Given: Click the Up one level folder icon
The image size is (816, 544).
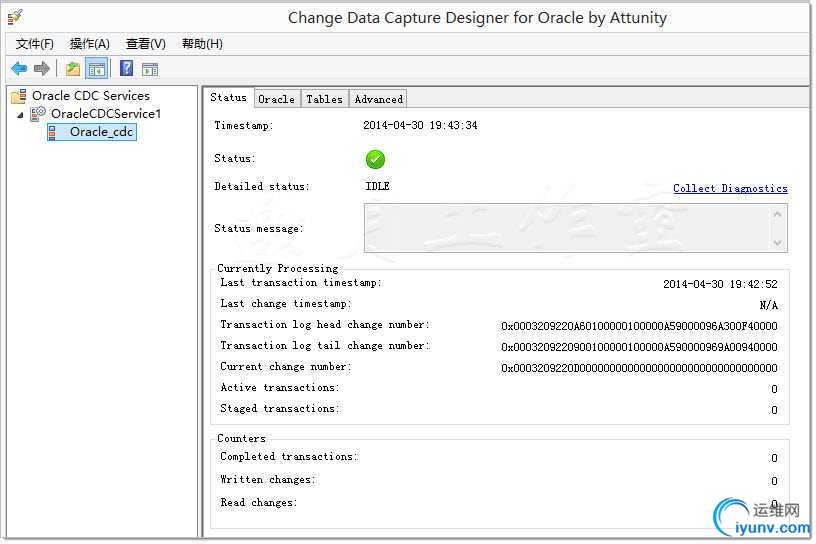Looking at the screenshot, I should (73, 68).
